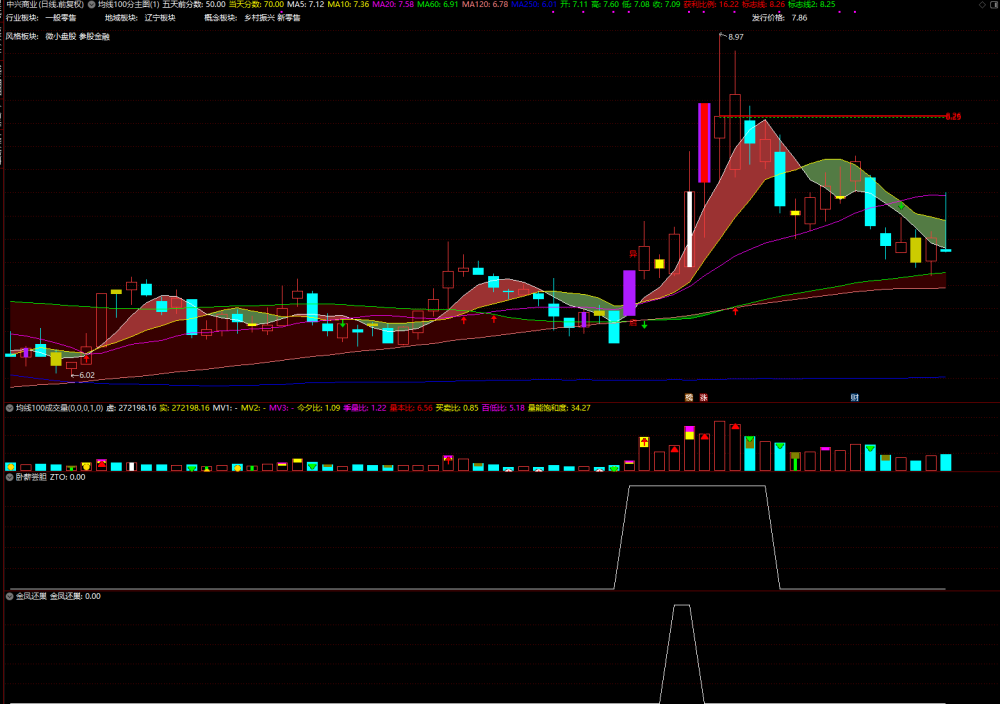The height and width of the screenshot is (704, 1000).
Task: Open the 乡村振兴 concept sector link
Action: [x=259, y=18]
